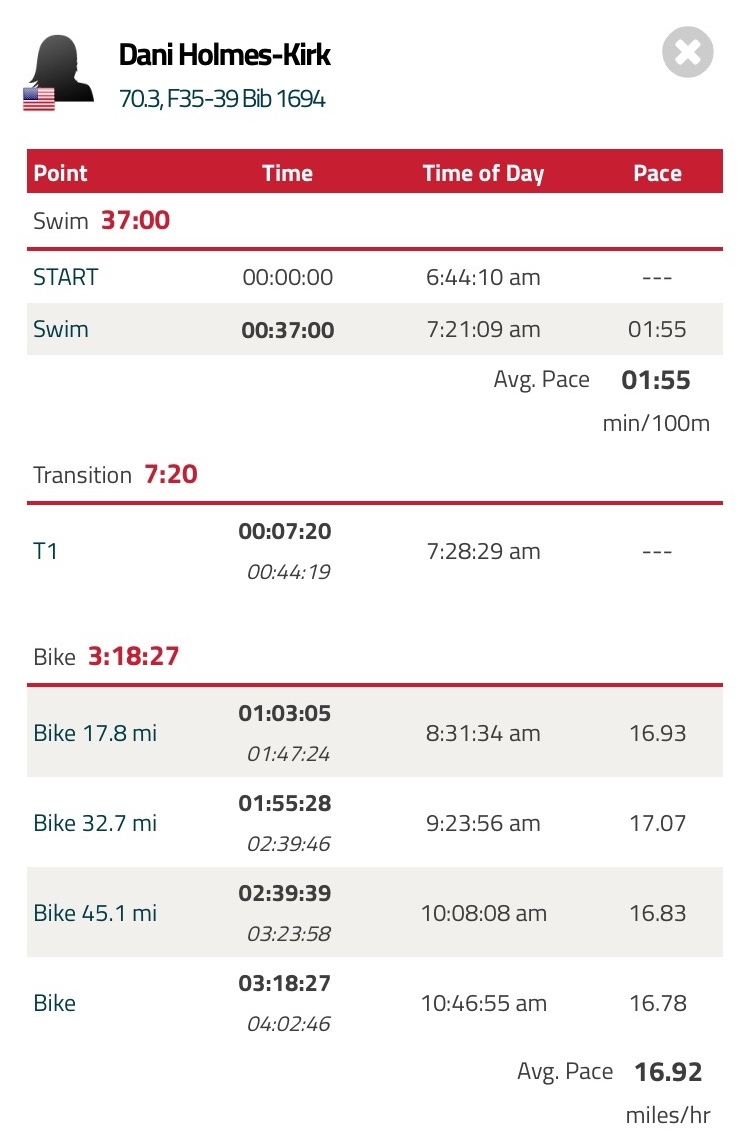The height and width of the screenshot is (1135, 750).
Task: Open the Bike 45.1 mi split
Action: pyautogui.click(x=95, y=913)
